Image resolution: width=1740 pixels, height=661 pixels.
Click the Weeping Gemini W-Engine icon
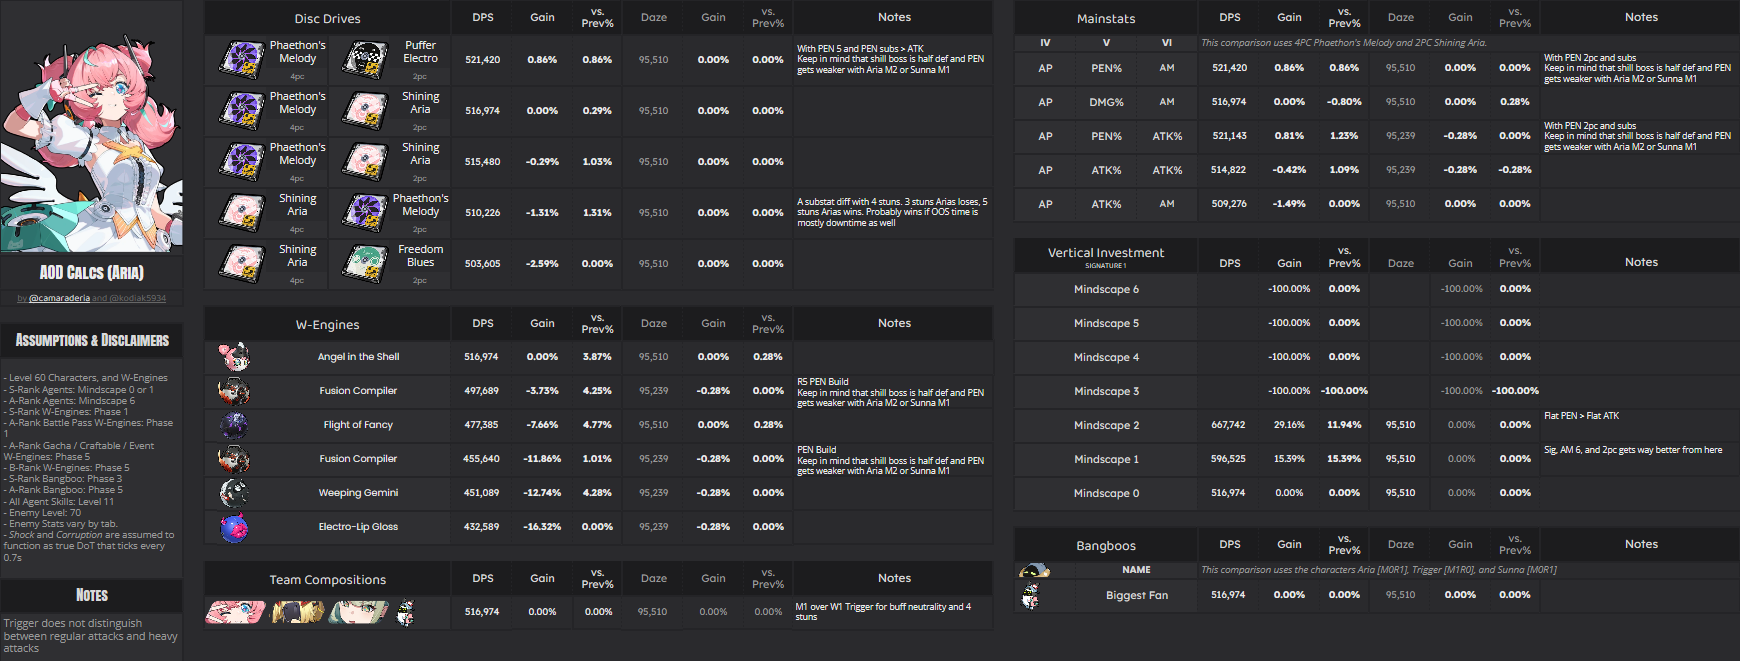pyautogui.click(x=234, y=493)
